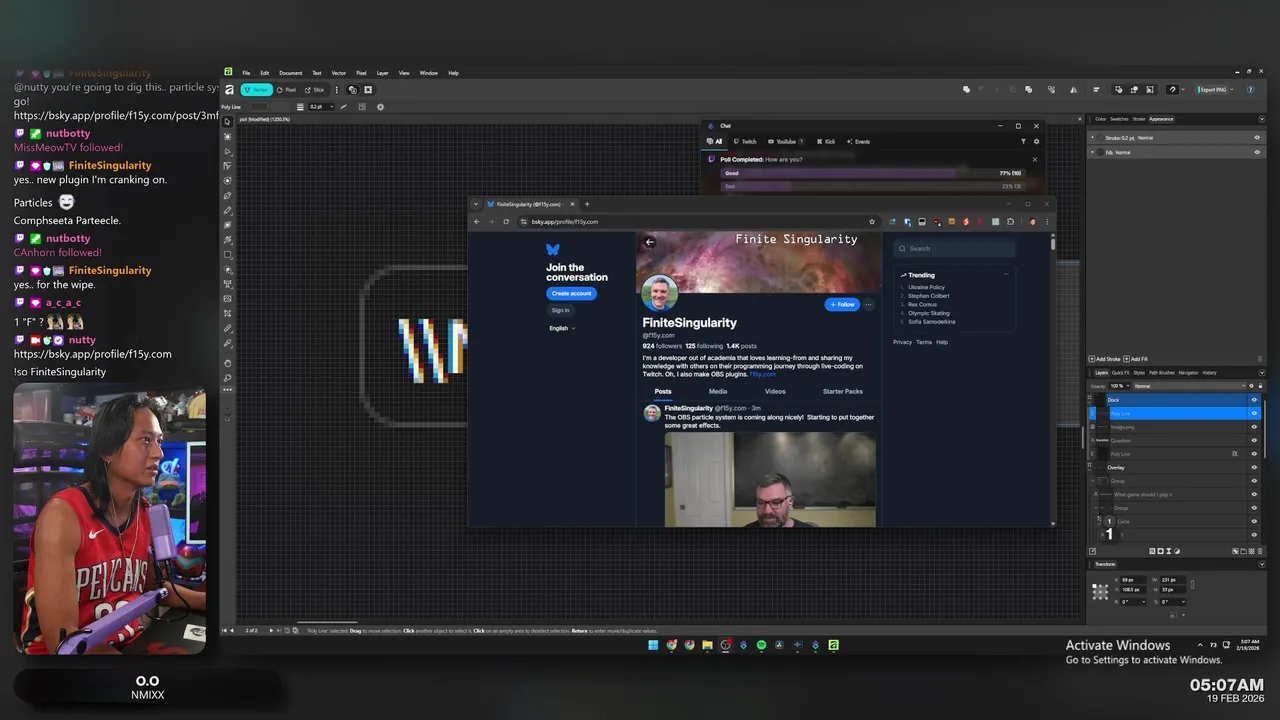1280x720 pixels.
Task: Open the Vector menu
Action: [339, 73]
